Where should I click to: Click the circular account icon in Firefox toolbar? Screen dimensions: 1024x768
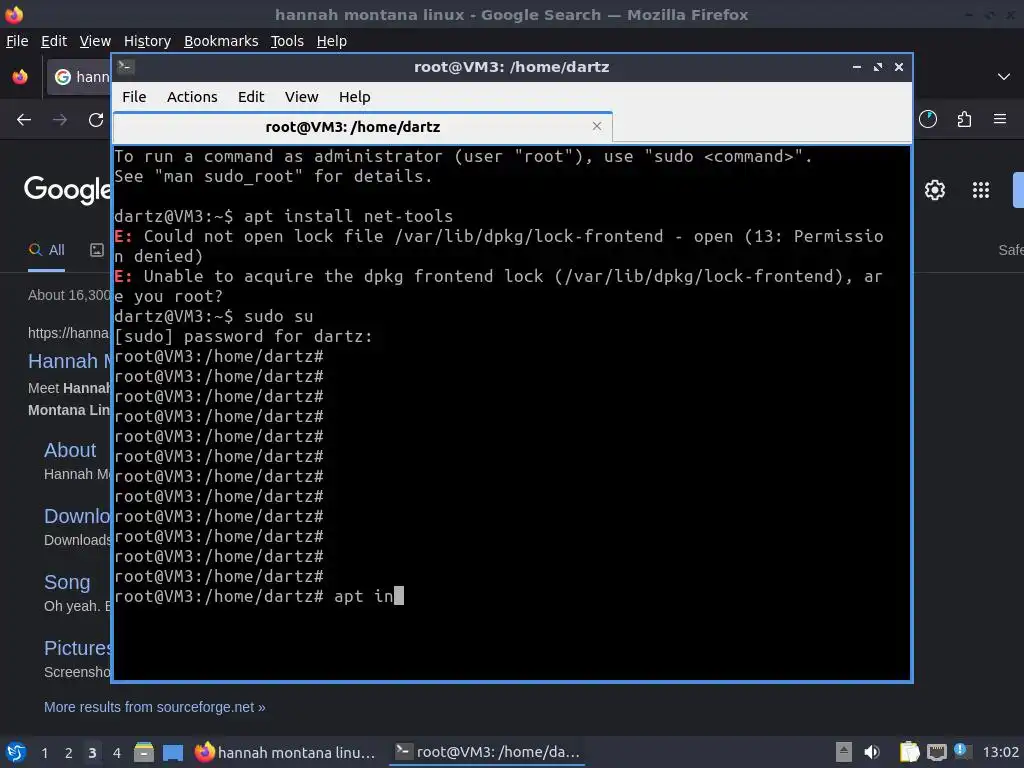click(x=928, y=120)
